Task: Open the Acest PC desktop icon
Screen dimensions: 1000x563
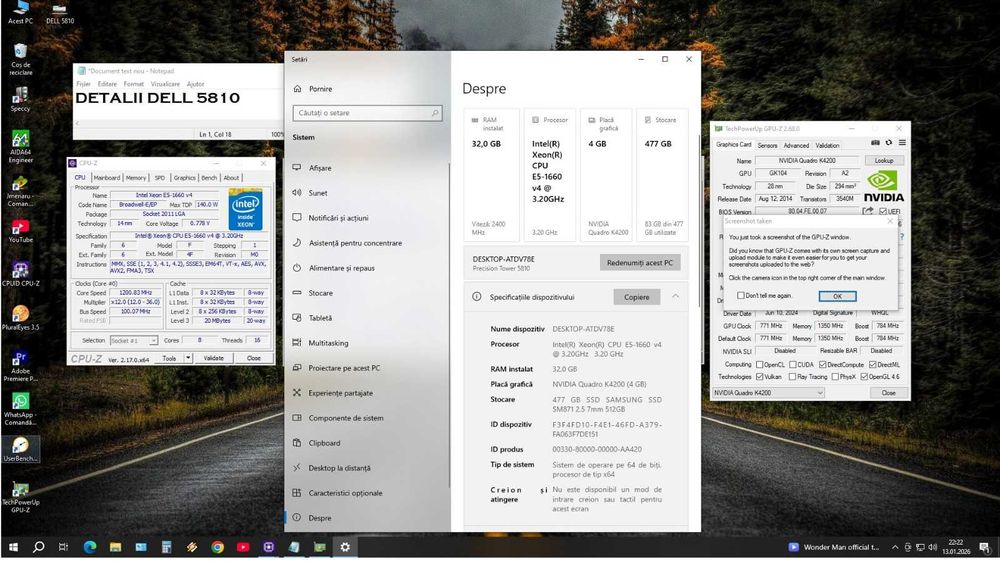Action: pyautogui.click(x=20, y=13)
